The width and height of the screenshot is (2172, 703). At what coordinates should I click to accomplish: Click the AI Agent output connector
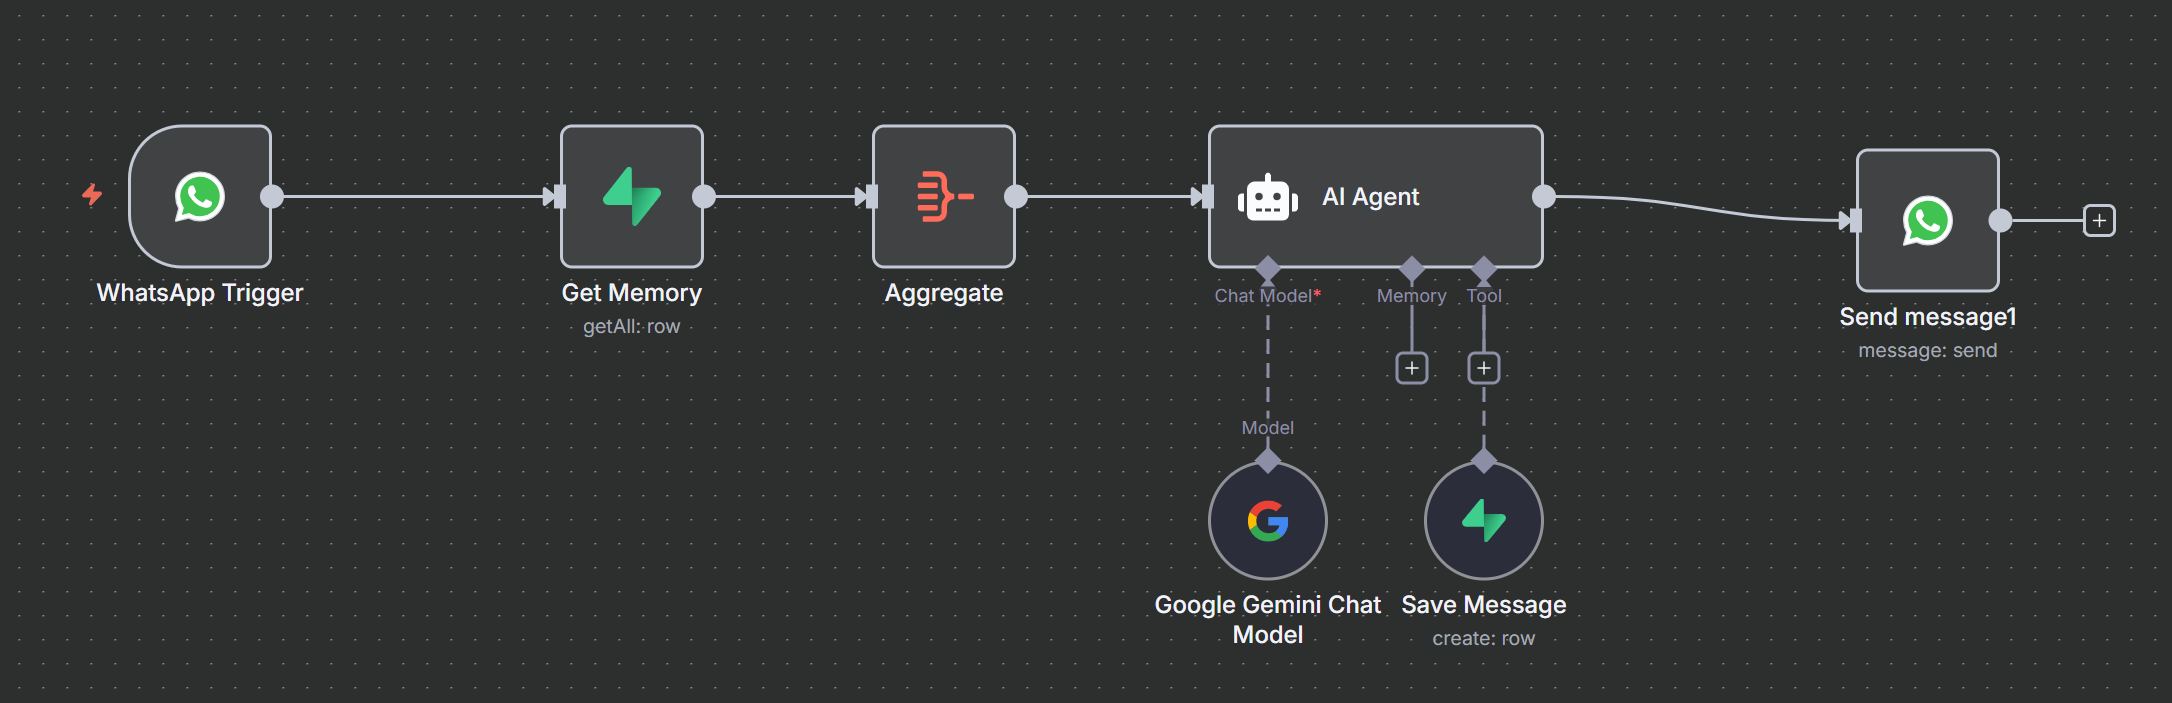point(1544,197)
